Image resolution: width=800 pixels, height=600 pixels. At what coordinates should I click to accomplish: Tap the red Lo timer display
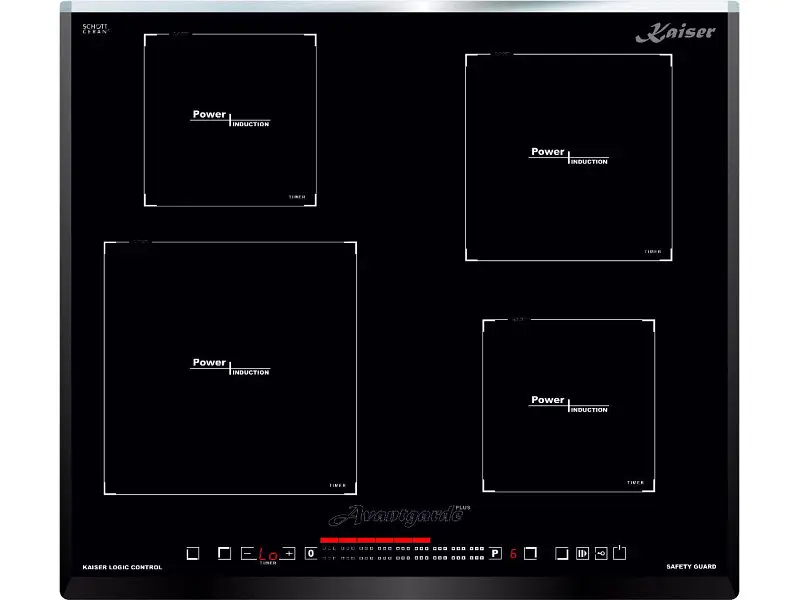tap(268, 554)
